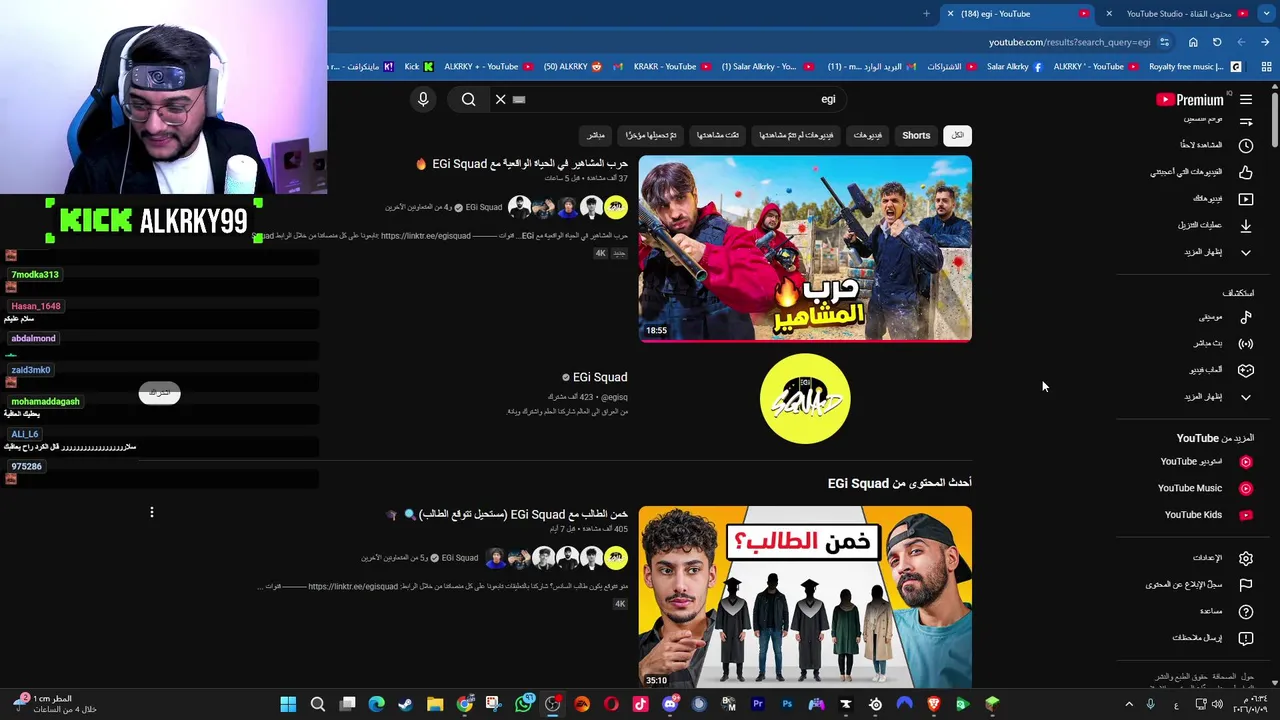Open EGi Squad channel yellow avatar
This screenshot has height=720, width=1280.
tap(805, 398)
